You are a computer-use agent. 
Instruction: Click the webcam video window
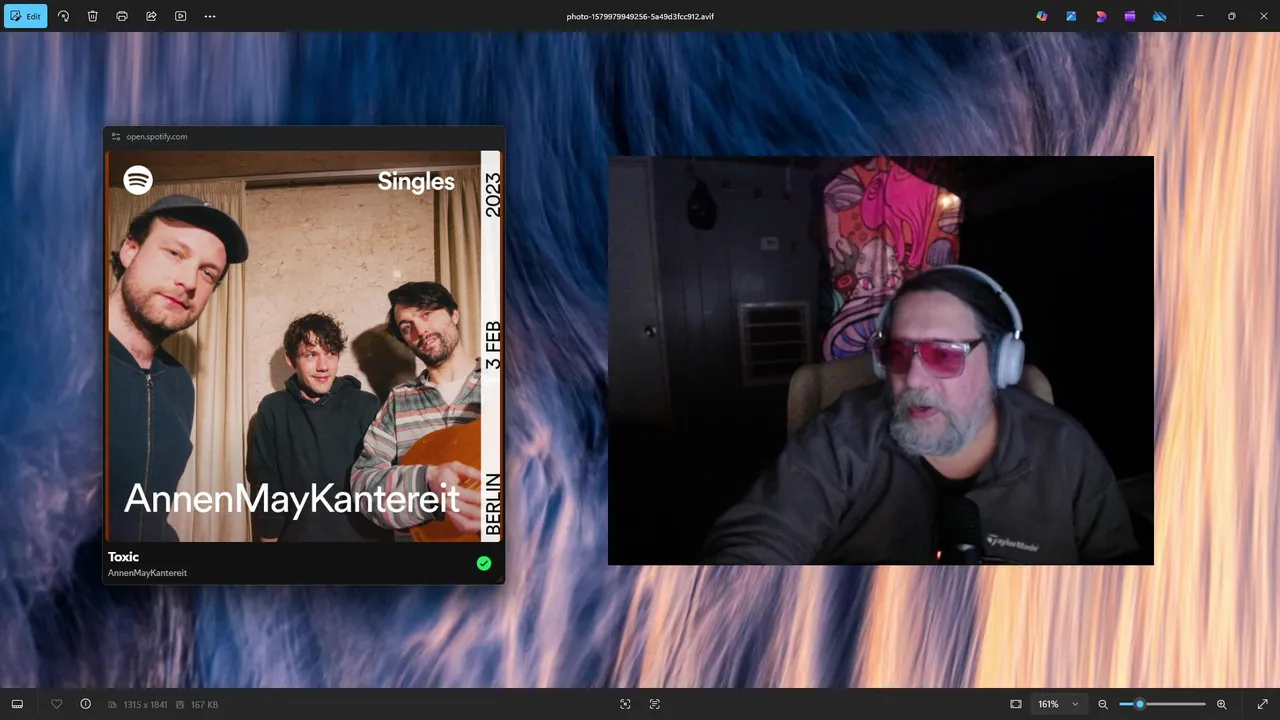881,360
